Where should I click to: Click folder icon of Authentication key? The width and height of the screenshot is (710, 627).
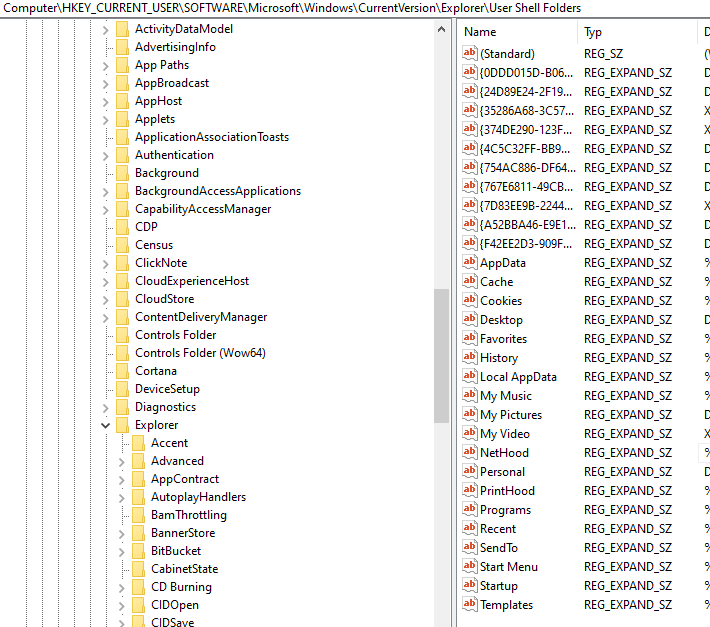coord(122,155)
